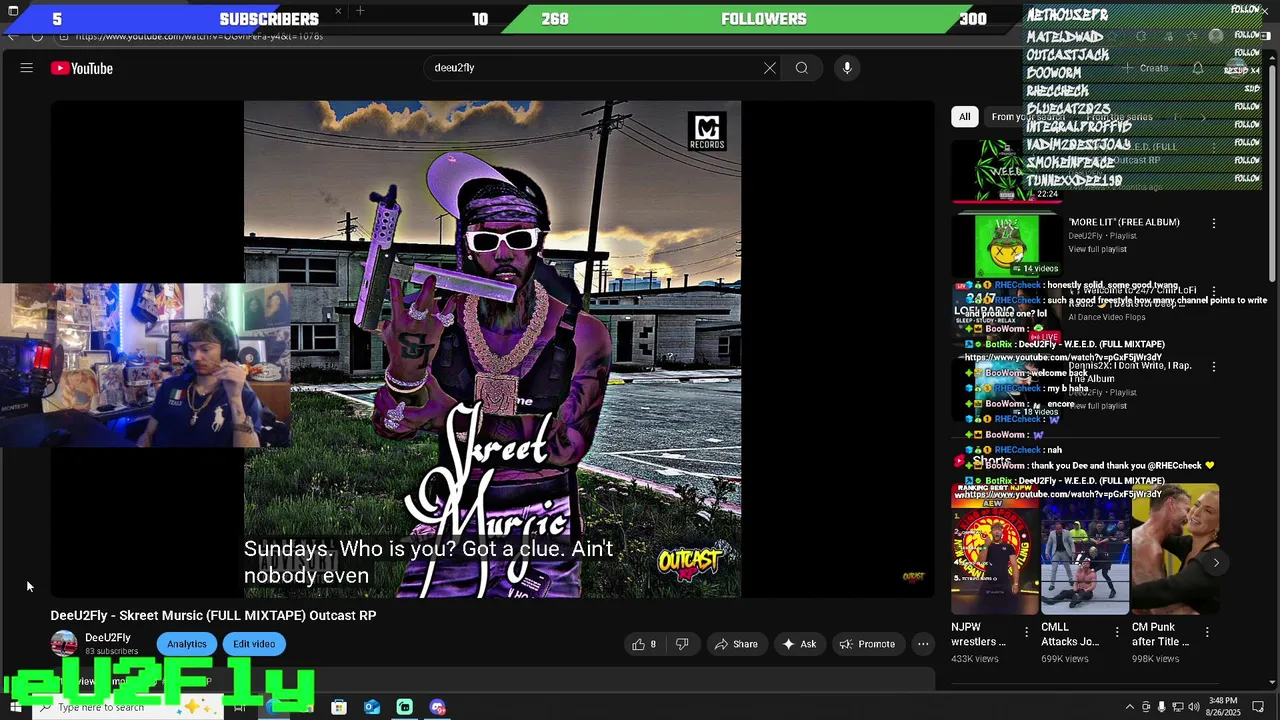Open video Analytics
Viewport: 1280px width, 720px height.
click(x=187, y=644)
